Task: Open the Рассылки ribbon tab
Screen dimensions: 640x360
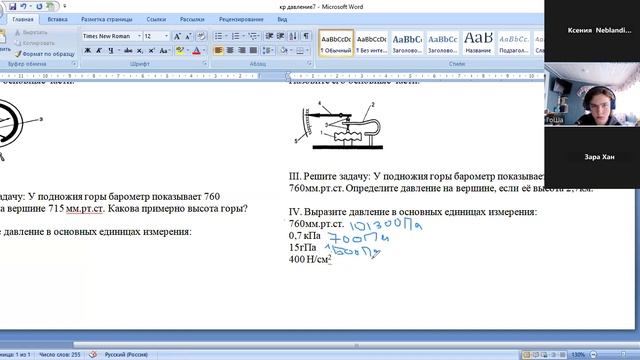Action: coord(192,19)
